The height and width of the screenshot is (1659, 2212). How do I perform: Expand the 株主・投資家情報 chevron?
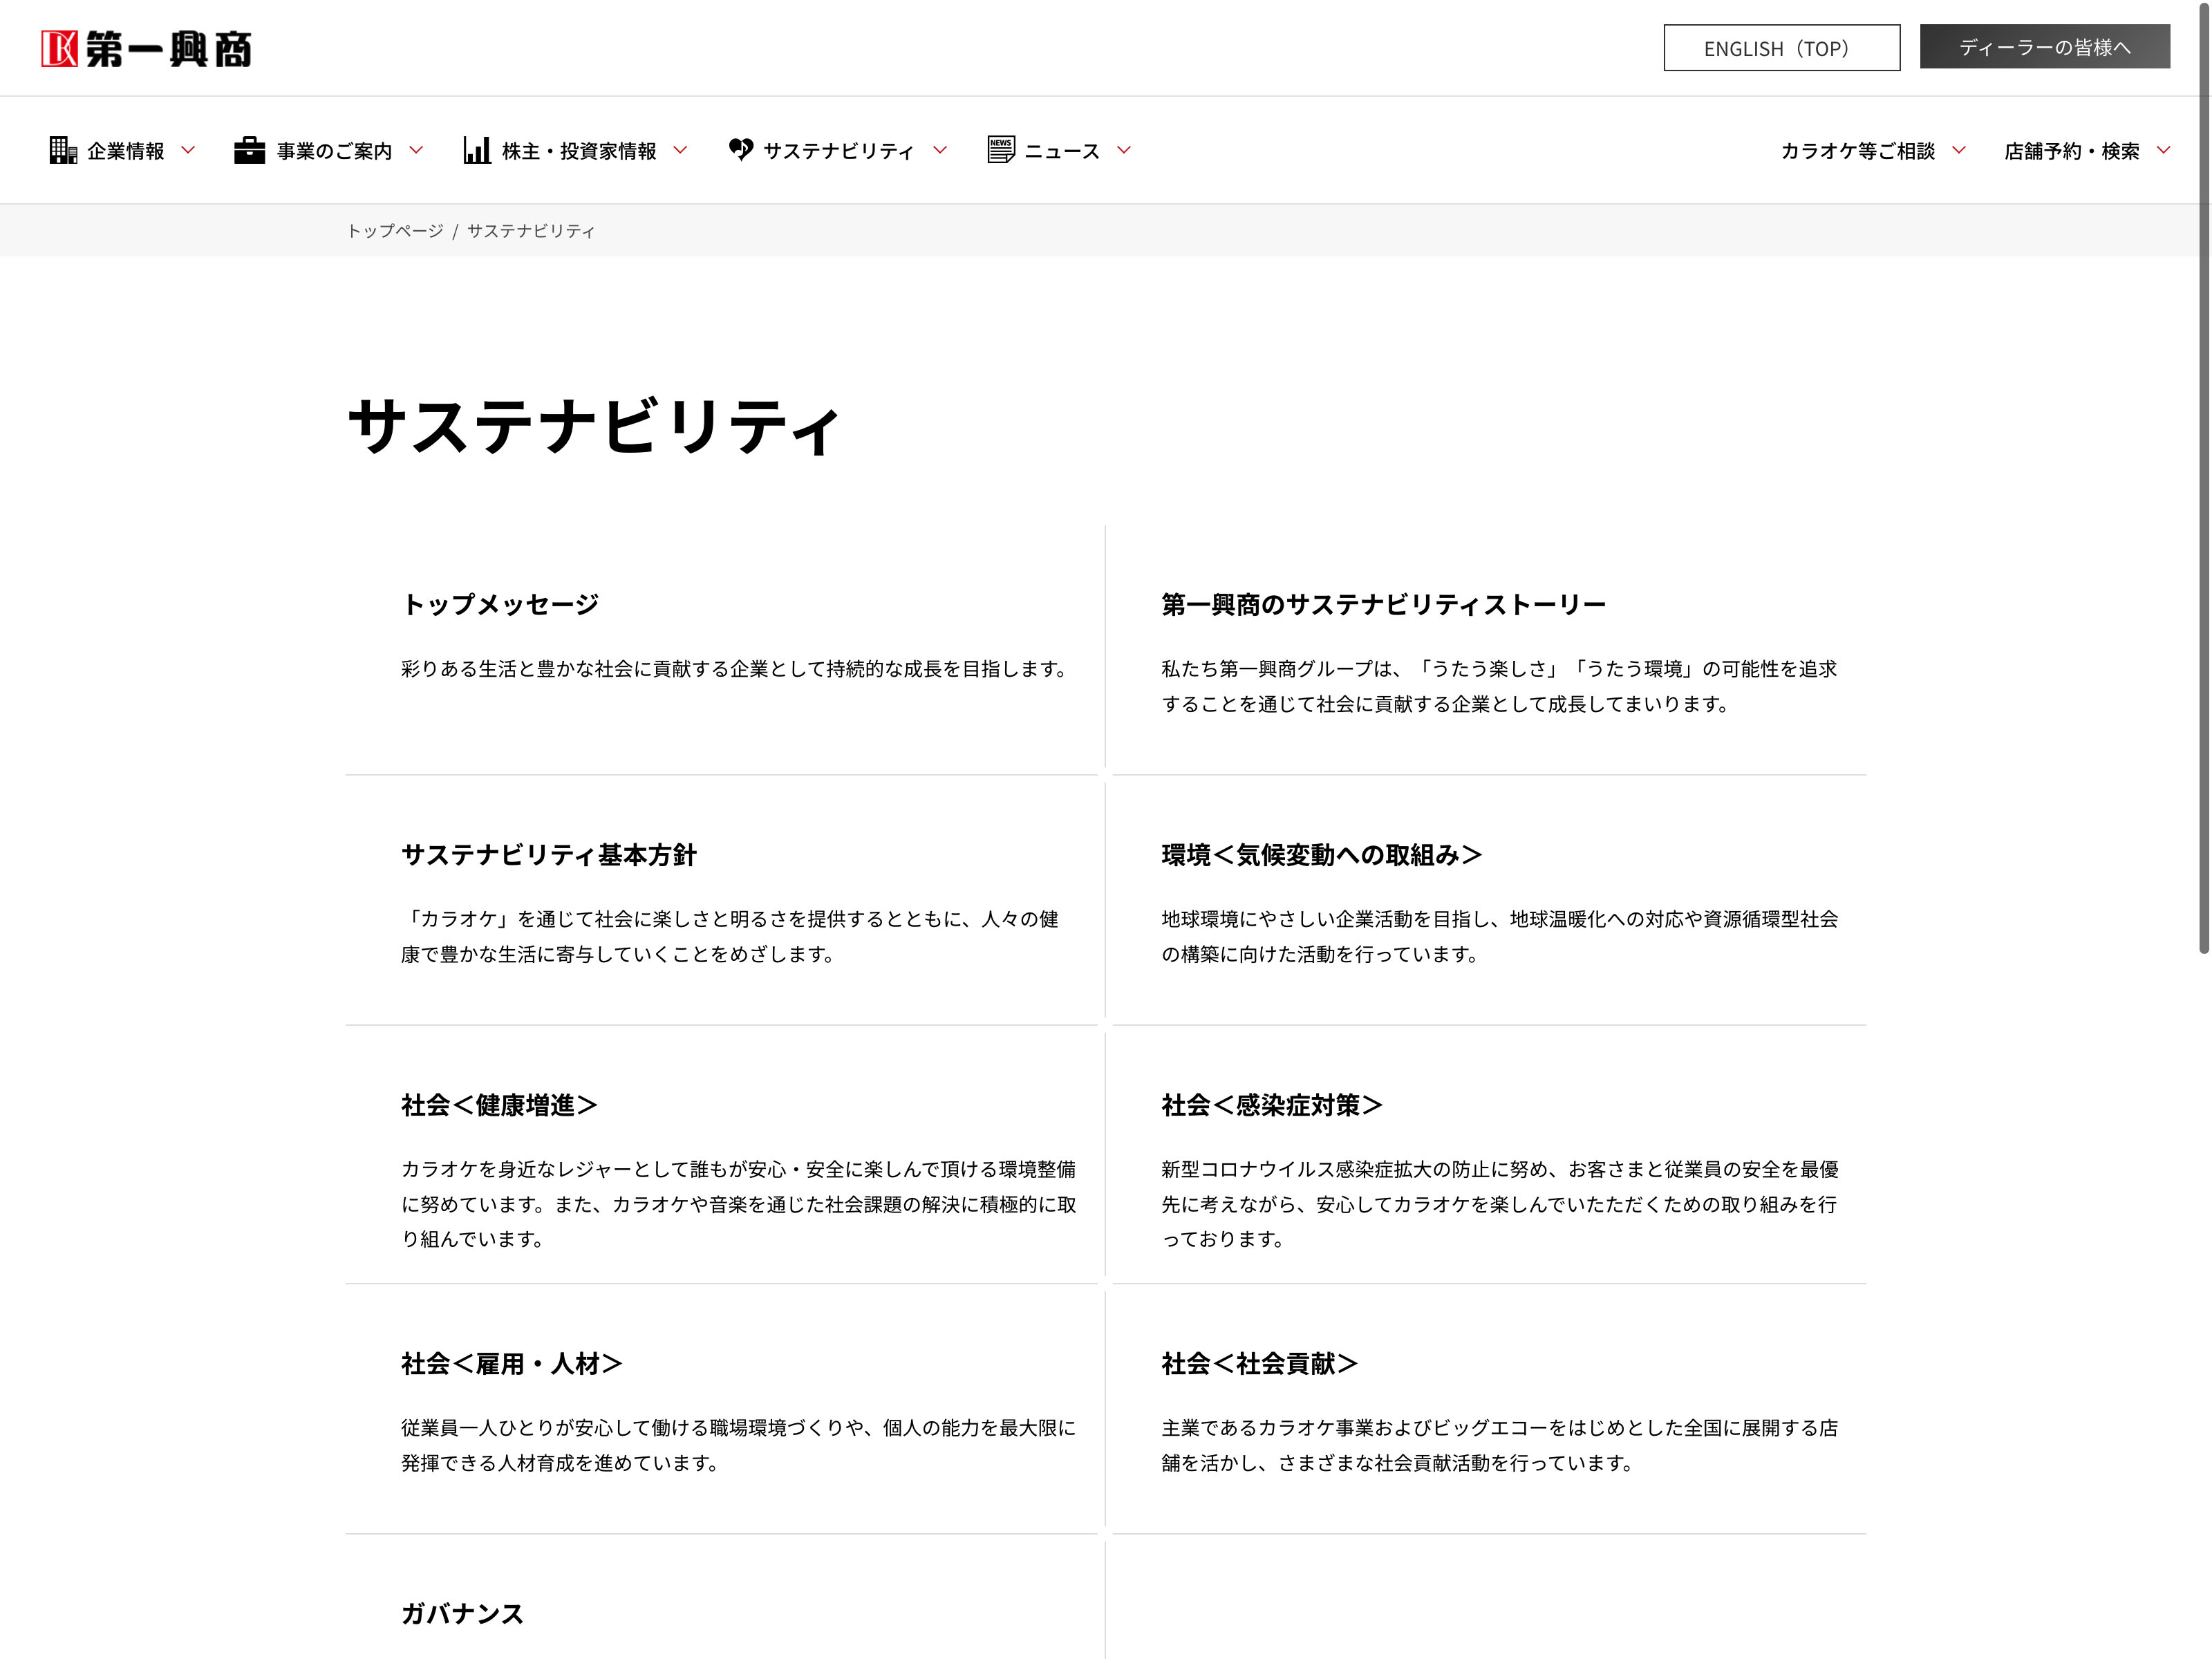click(x=681, y=150)
